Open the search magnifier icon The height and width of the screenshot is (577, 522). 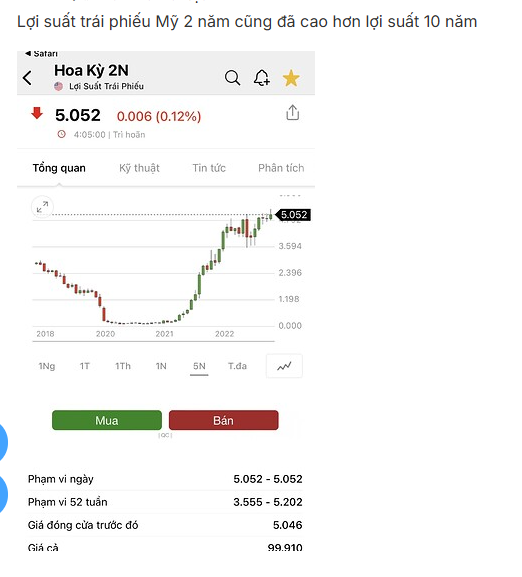coord(232,78)
